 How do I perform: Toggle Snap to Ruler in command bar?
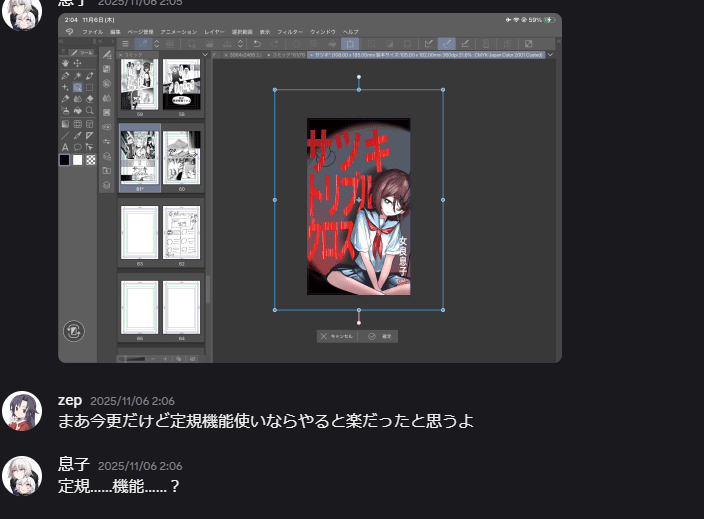[429, 44]
